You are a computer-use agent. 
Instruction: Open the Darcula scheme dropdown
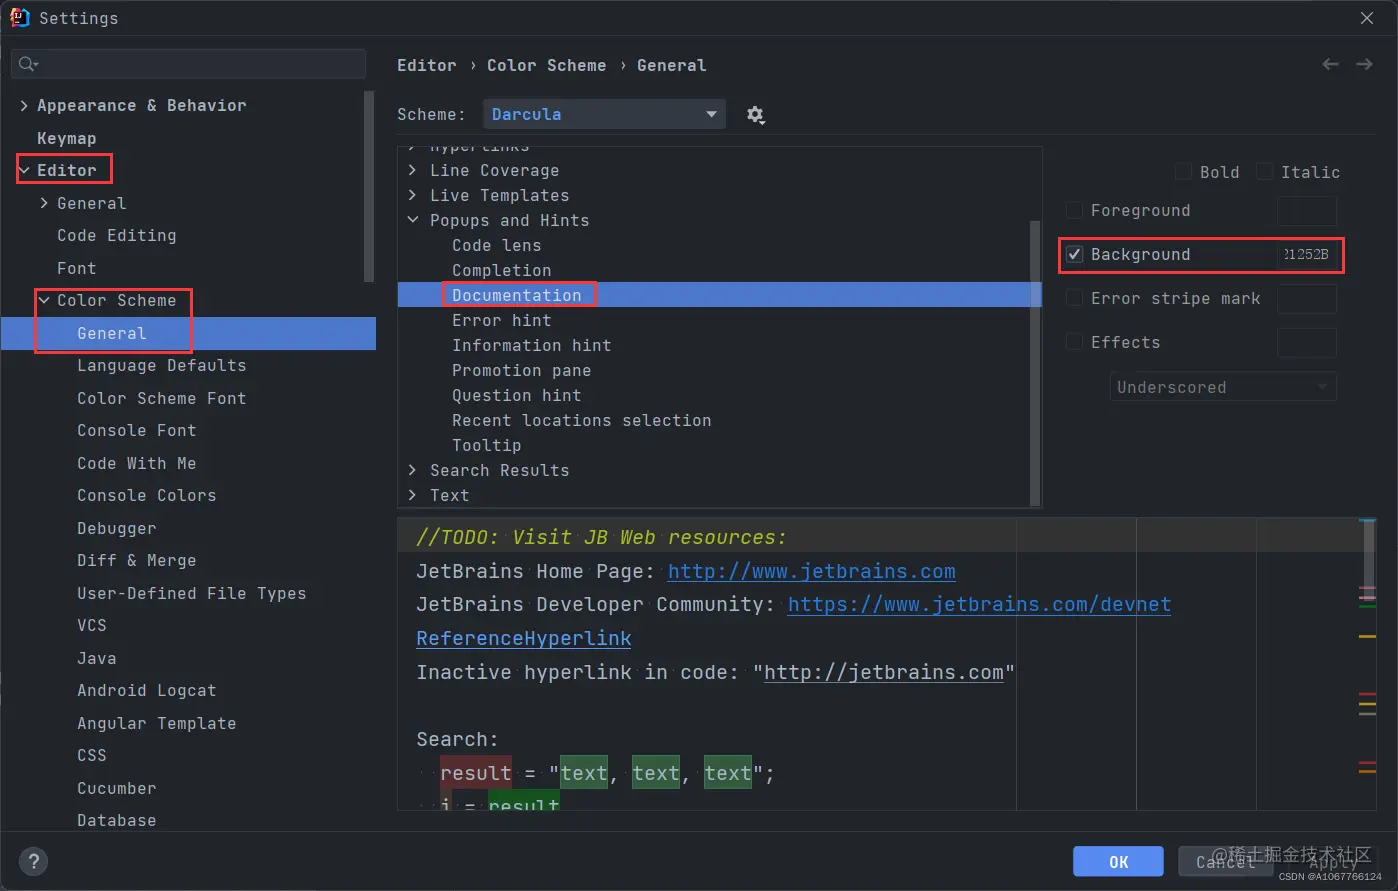[604, 114]
